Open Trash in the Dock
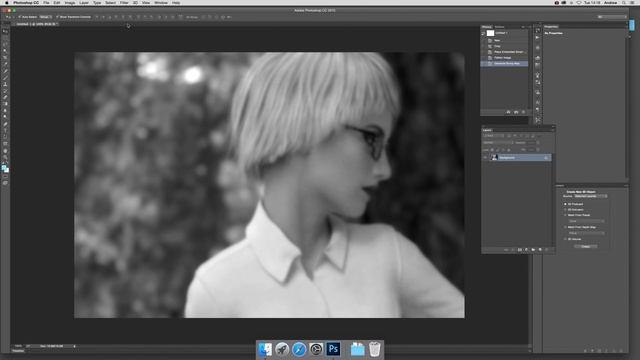The image size is (640, 360). click(374, 349)
